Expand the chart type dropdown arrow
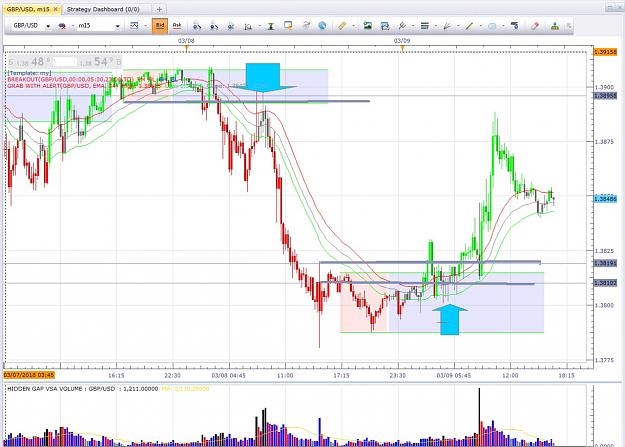The image size is (625, 447). pos(145,26)
